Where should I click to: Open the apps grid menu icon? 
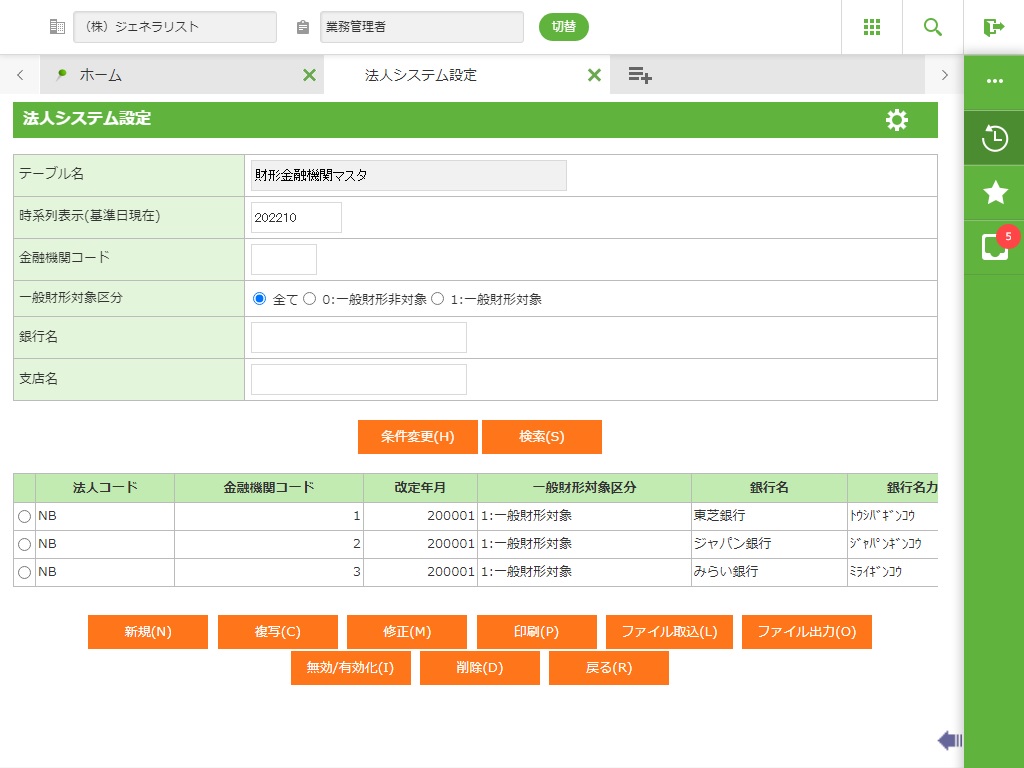click(x=872, y=27)
